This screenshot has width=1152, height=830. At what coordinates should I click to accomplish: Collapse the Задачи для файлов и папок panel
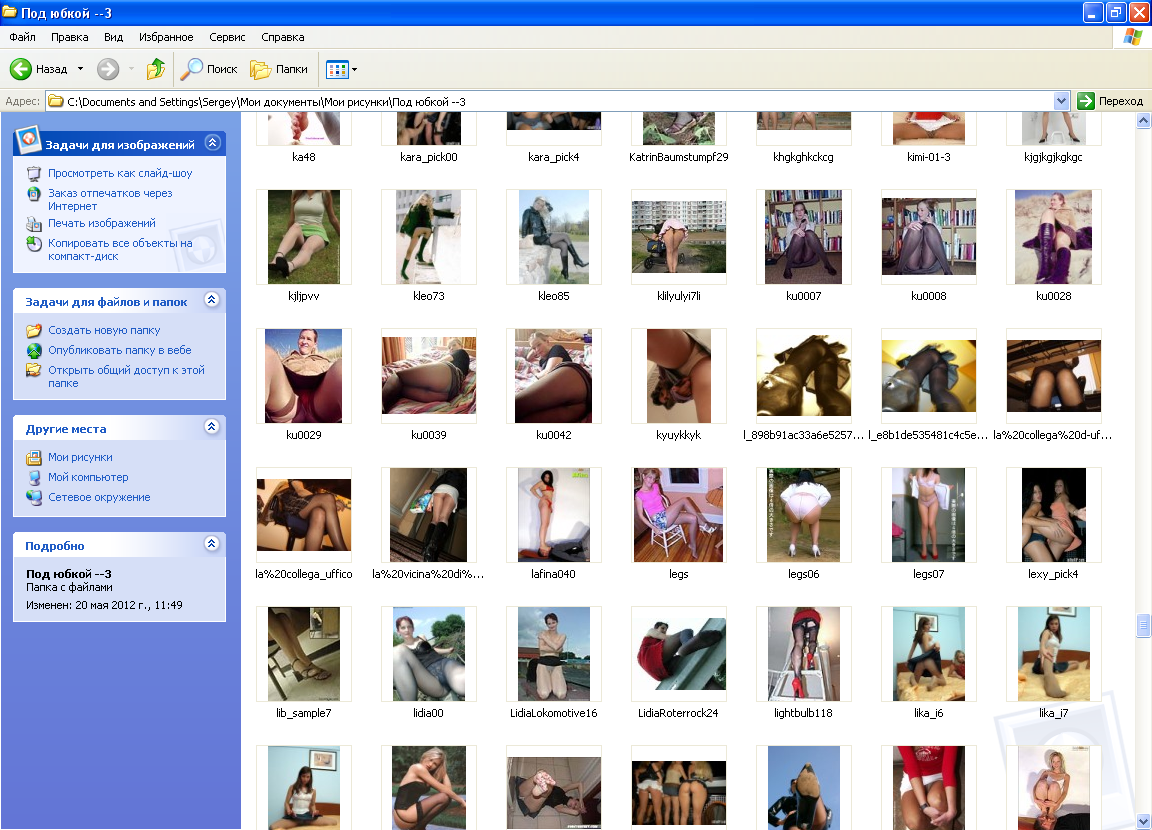coord(212,300)
